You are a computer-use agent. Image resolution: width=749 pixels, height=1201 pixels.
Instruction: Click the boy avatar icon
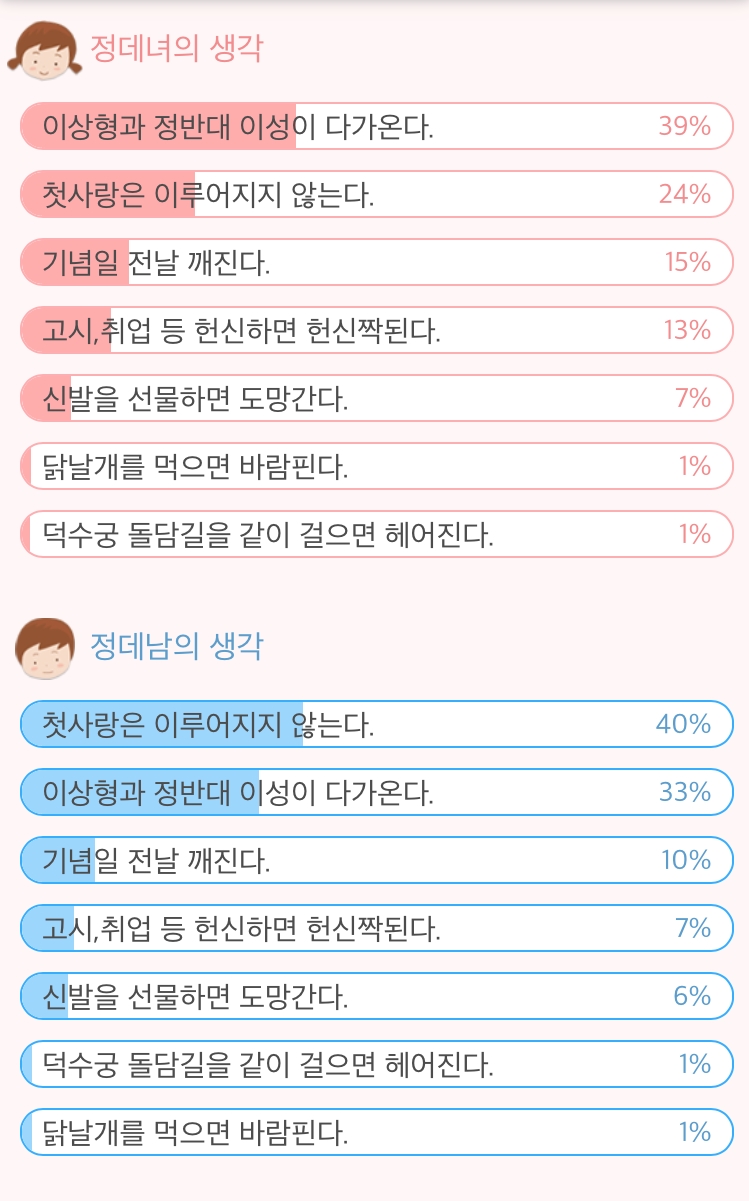(x=45, y=648)
